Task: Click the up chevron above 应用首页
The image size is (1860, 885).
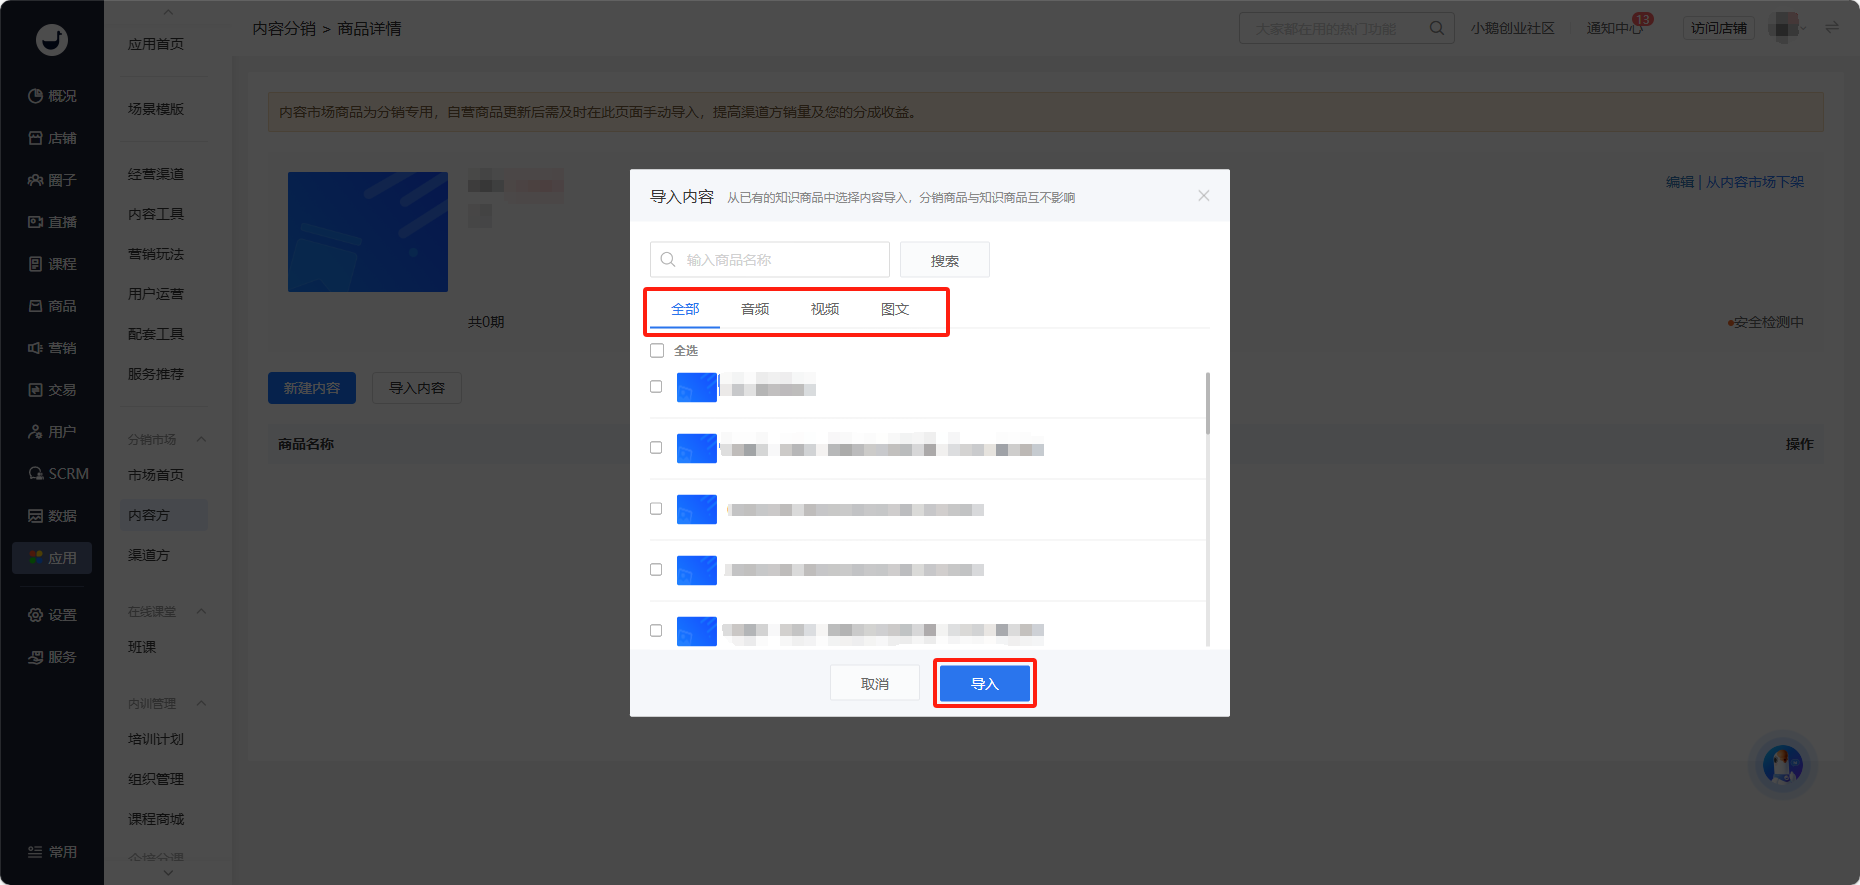Action: [168, 12]
